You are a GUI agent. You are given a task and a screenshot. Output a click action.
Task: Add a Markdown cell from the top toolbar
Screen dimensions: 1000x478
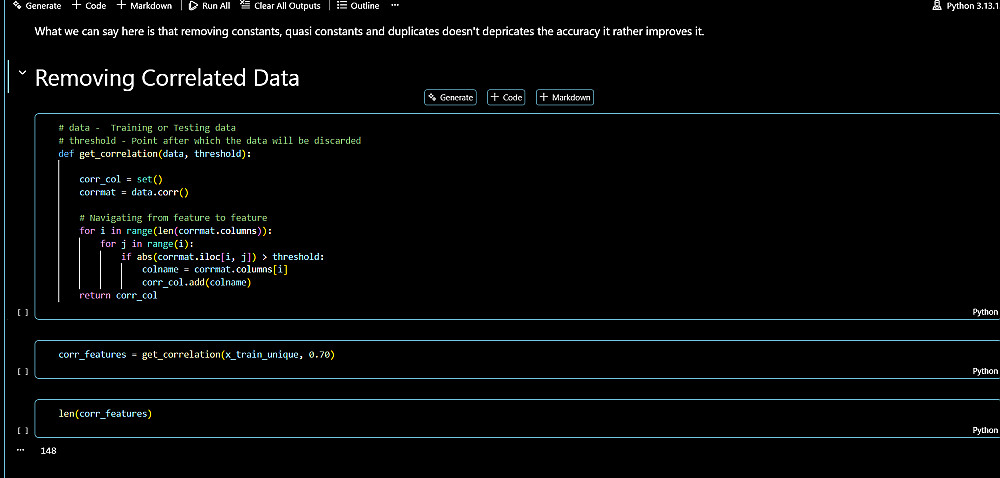point(144,6)
